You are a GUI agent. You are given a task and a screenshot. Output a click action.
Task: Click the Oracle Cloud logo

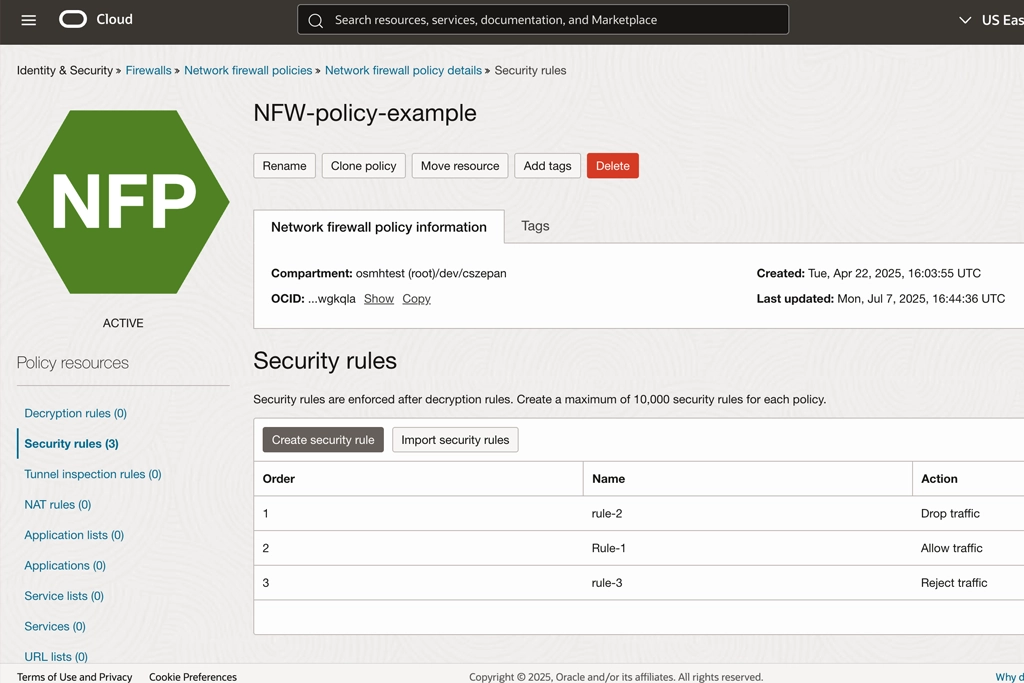pos(96,19)
